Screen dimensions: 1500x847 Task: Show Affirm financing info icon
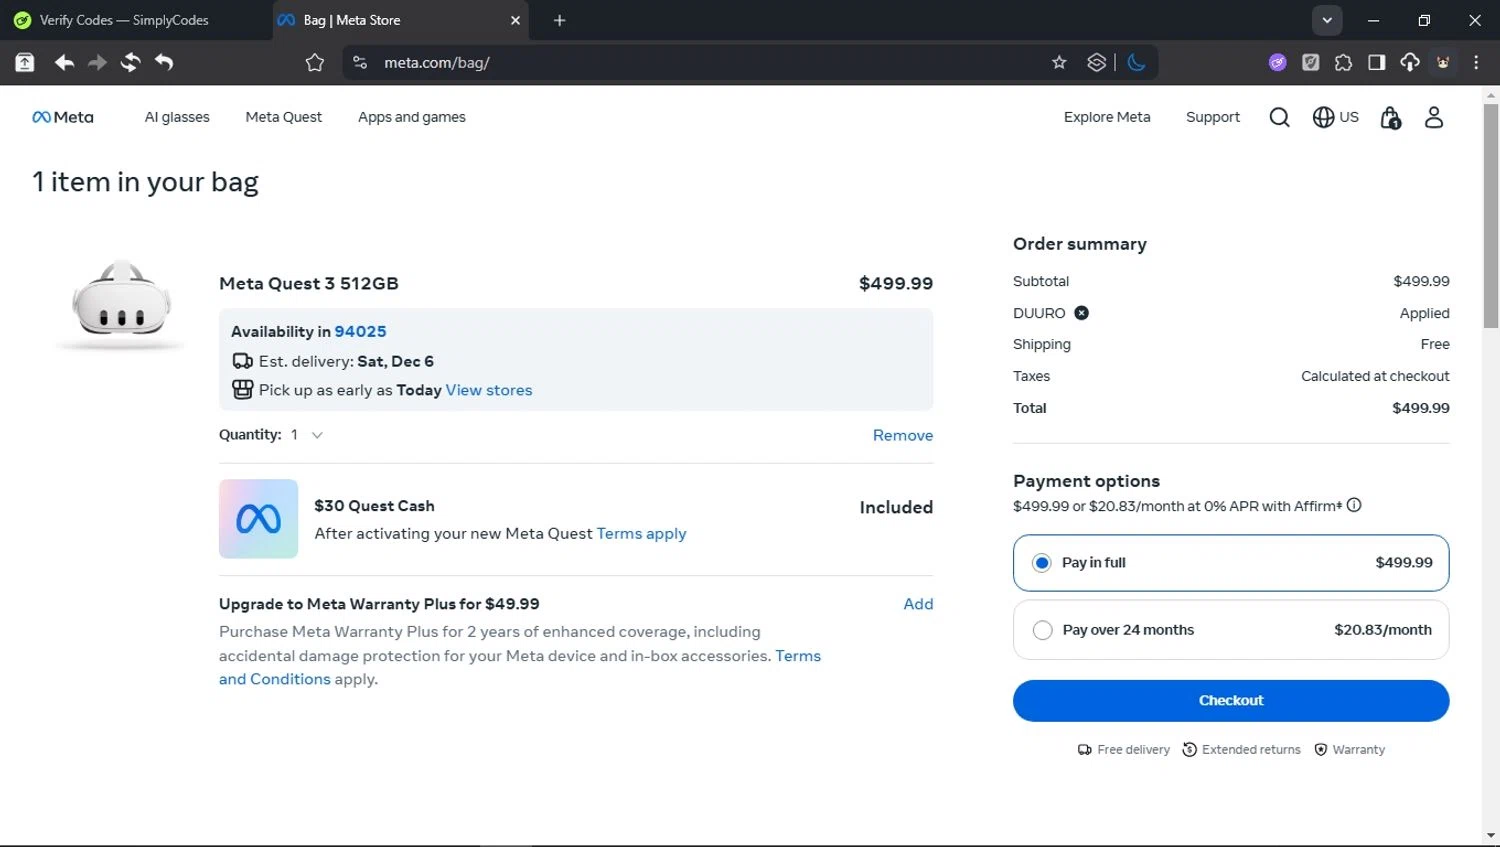coord(1354,505)
